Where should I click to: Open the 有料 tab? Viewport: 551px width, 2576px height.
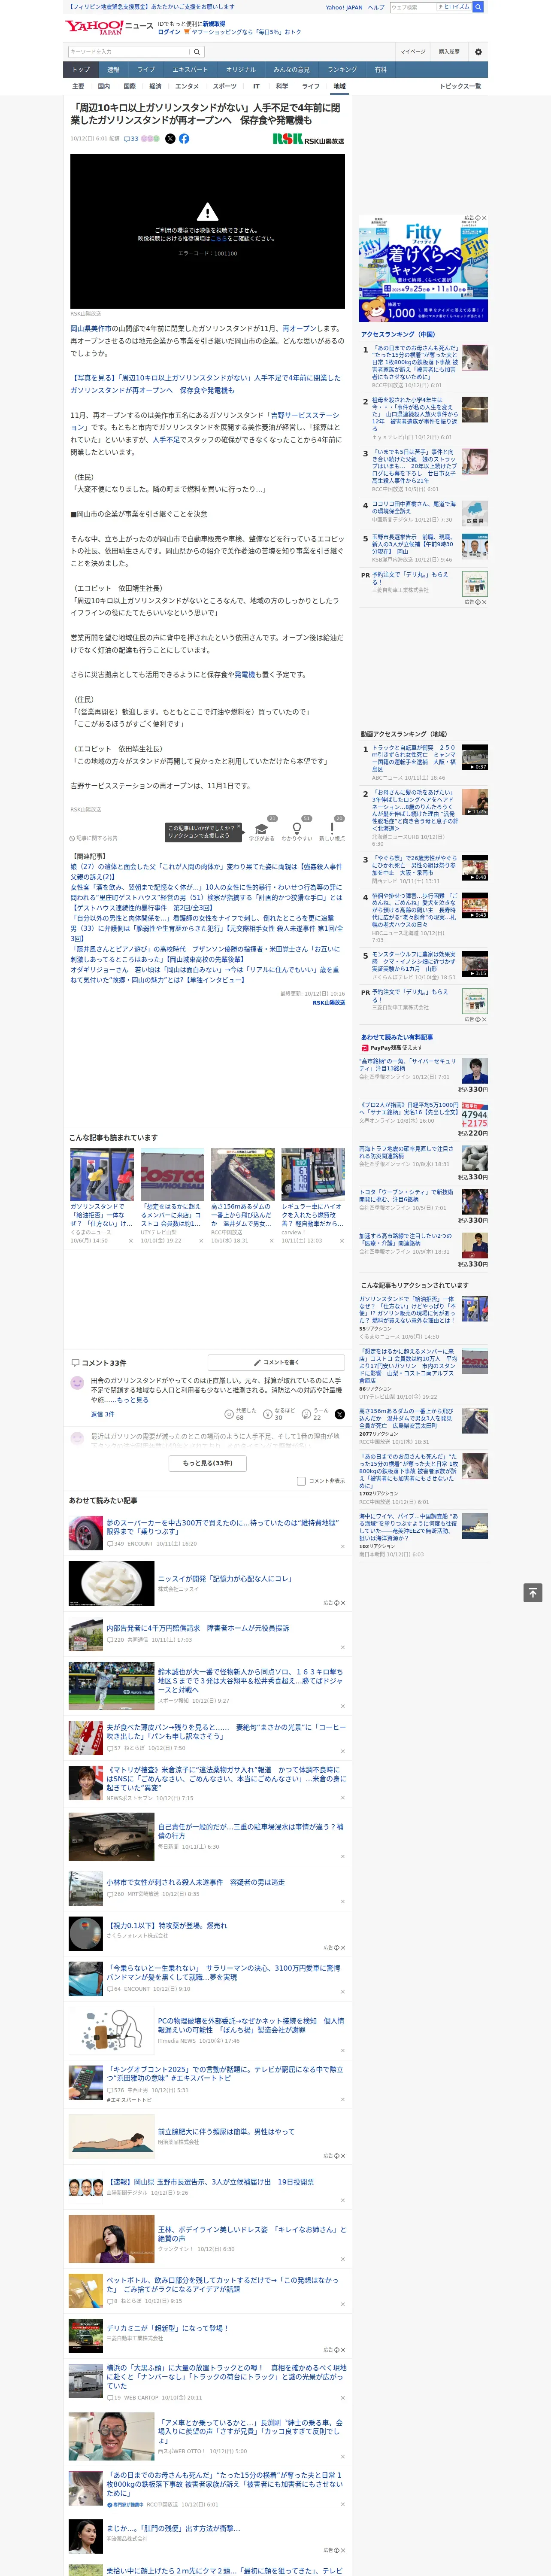[x=380, y=70]
